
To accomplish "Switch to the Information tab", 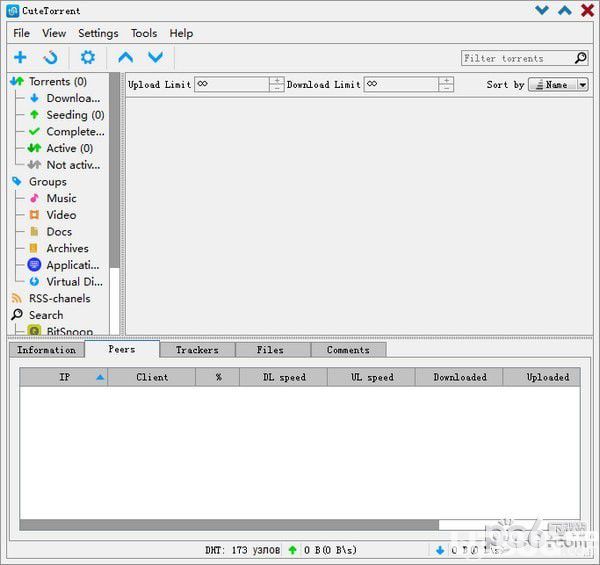I will pyautogui.click(x=47, y=350).
